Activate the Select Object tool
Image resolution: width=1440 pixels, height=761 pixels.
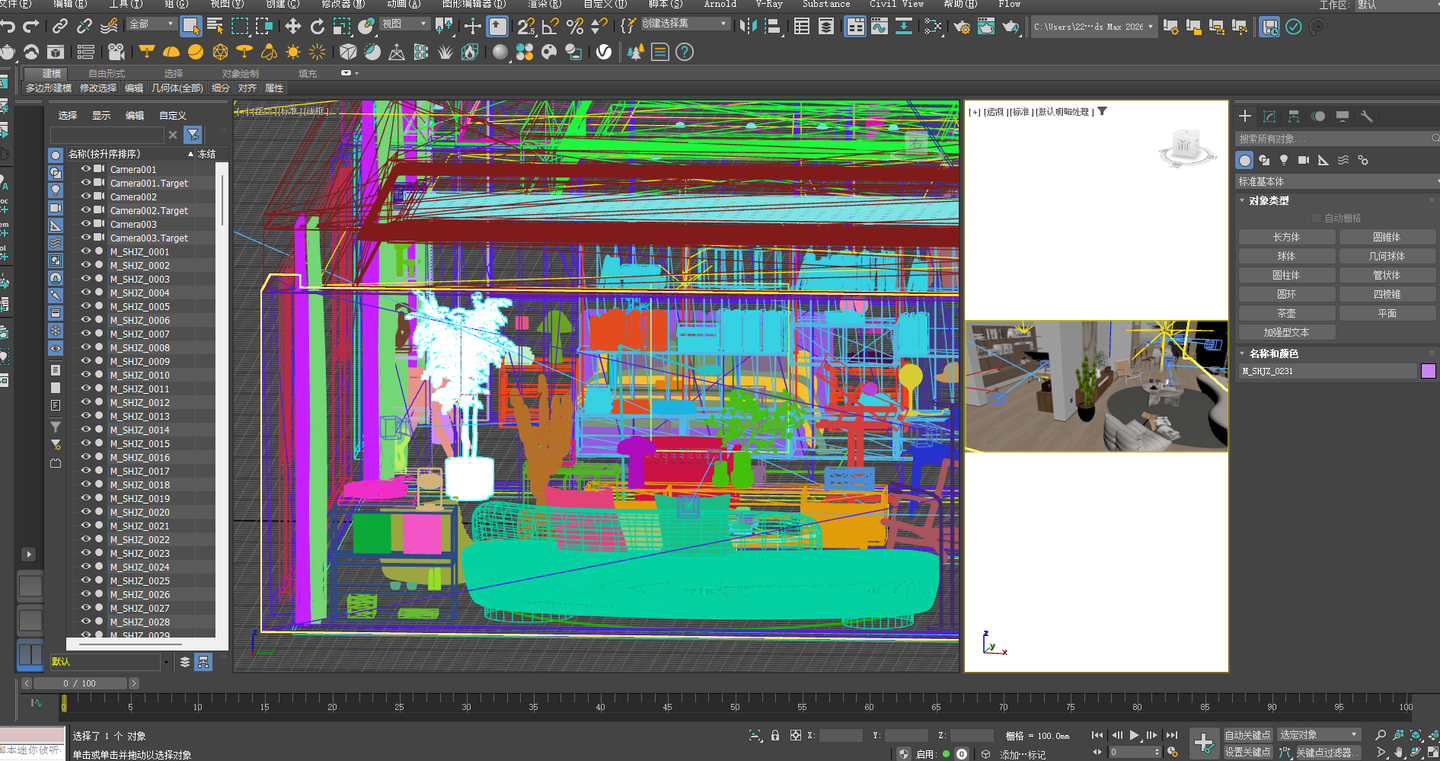point(190,26)
